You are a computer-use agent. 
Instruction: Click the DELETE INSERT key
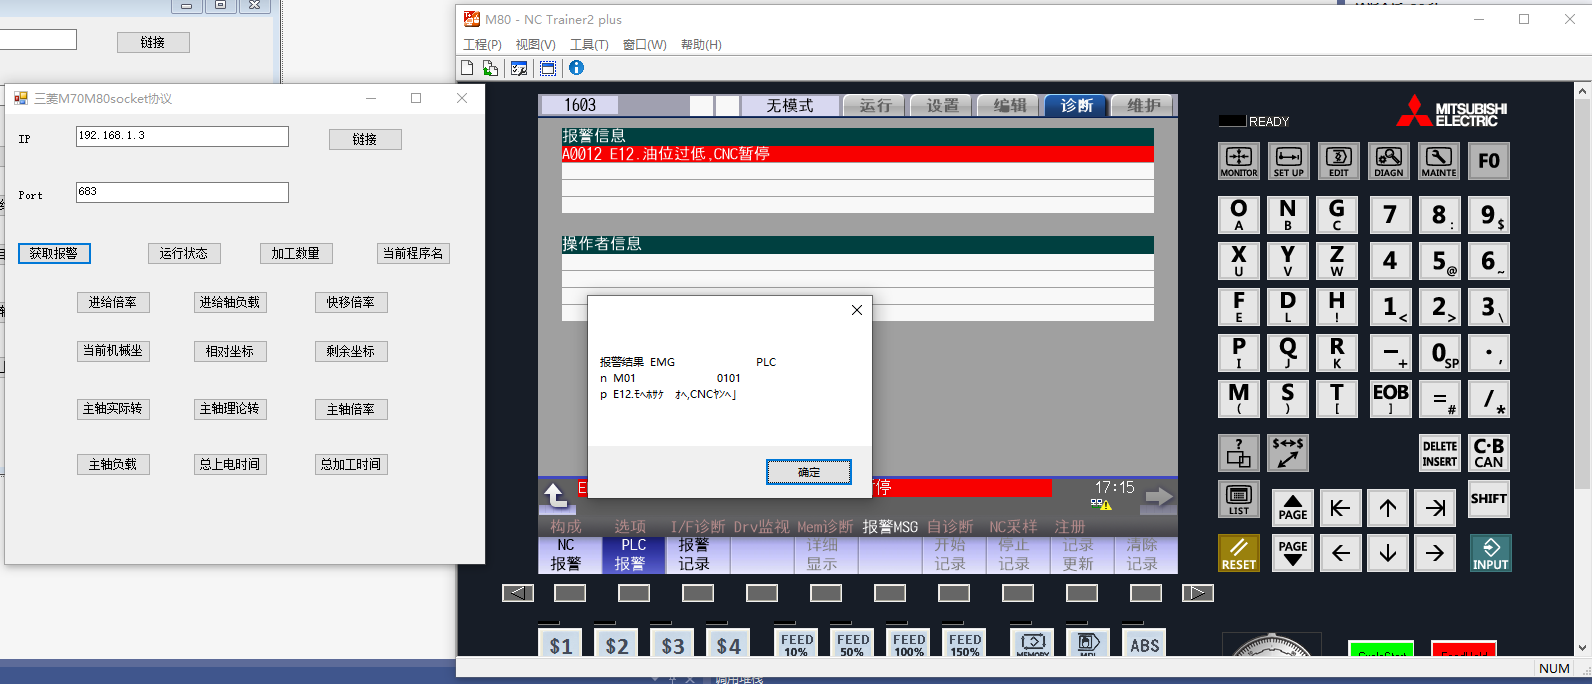coord(1439,453)
